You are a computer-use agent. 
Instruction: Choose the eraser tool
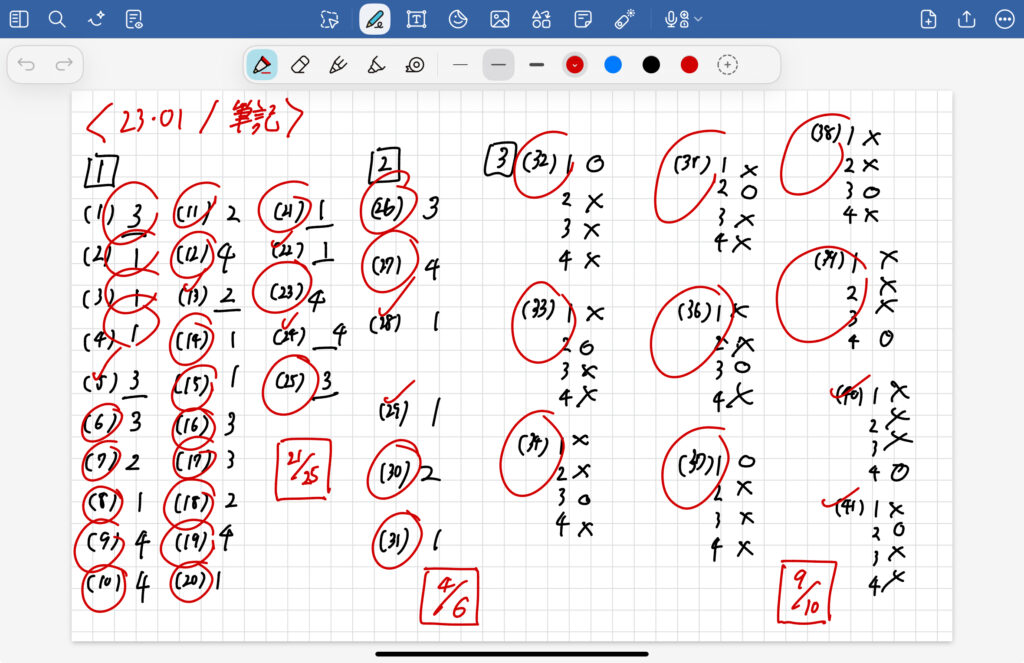pos(300,65)
